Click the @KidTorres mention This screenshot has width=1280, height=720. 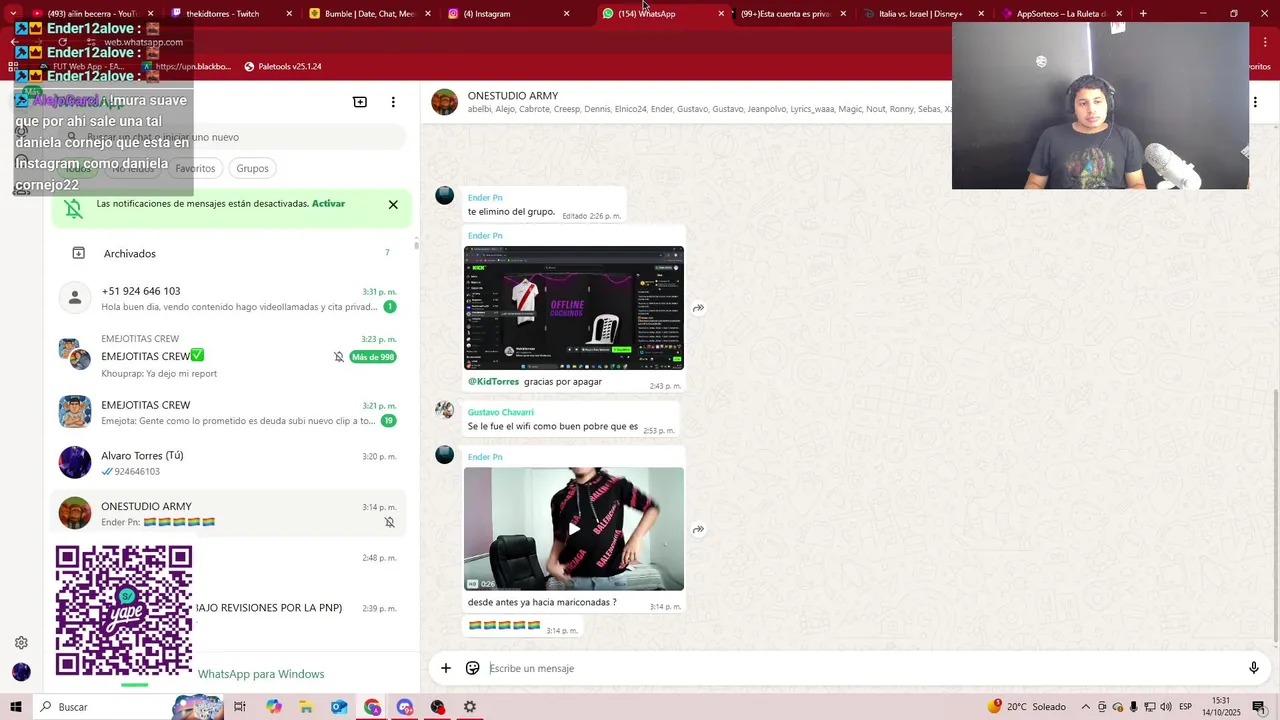[x=493, y=381]
